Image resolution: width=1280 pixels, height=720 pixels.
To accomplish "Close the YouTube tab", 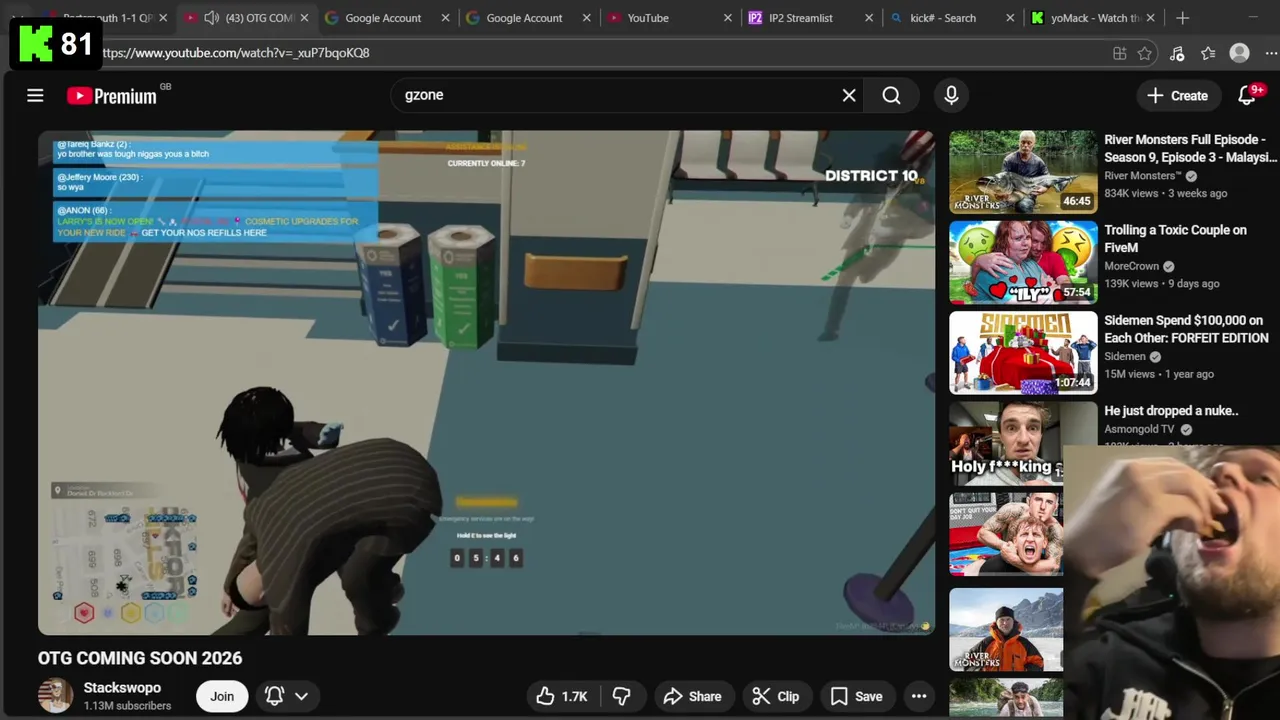I will click(x=728, y=18).
